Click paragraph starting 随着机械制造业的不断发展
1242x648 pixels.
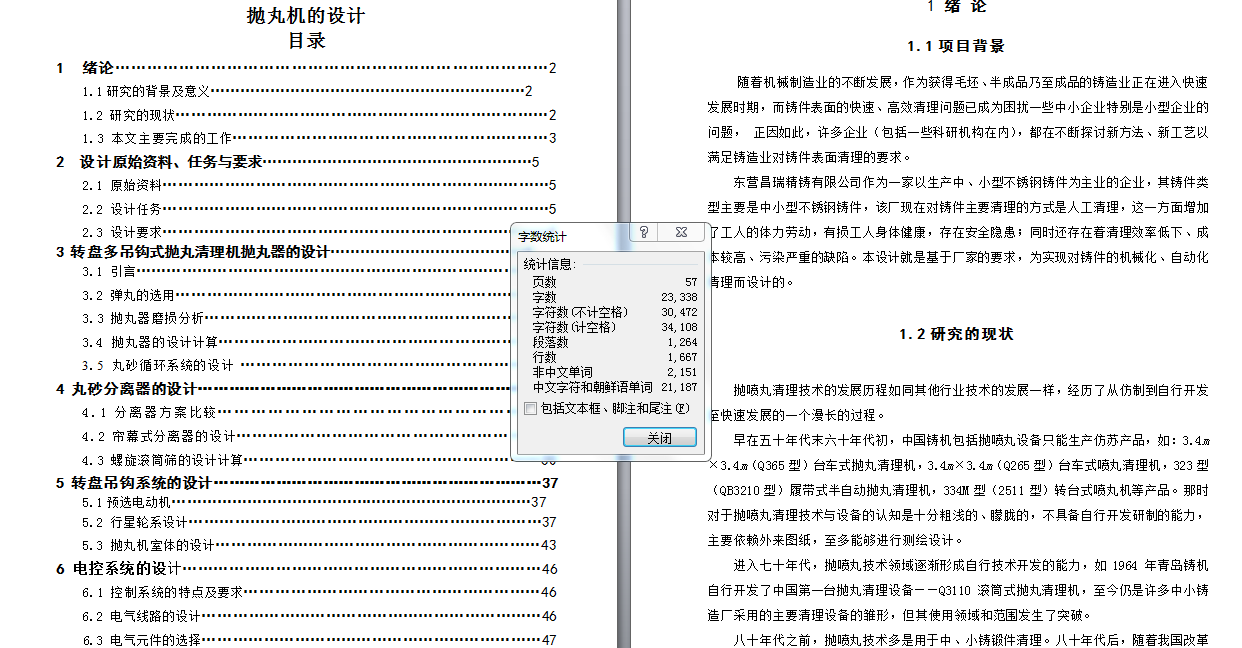[958, 119]
